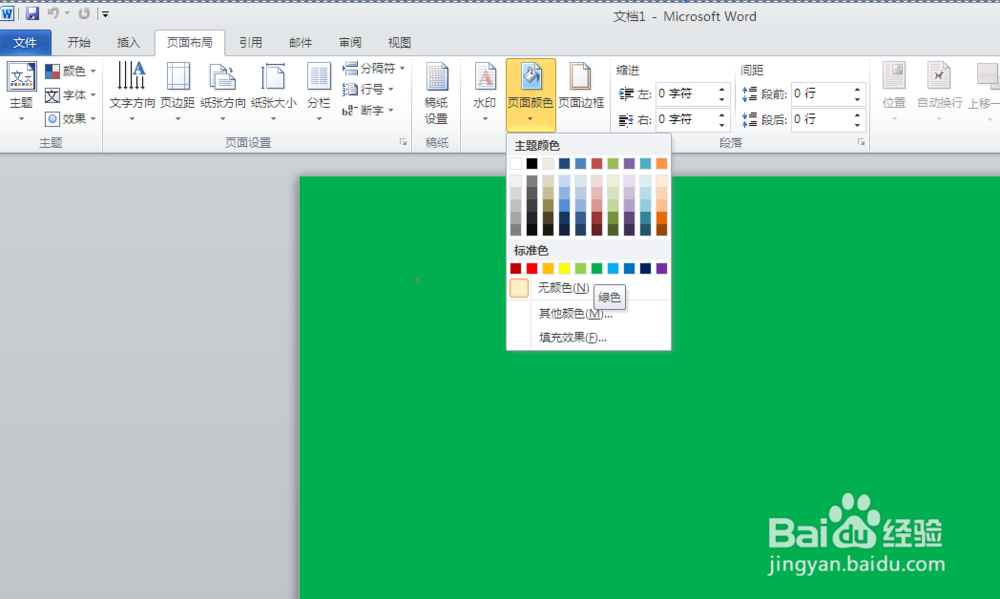The image size is (1000, 599).
Task: Open the 页面设置 dialog launcher
Action: pyautogui.click(x=403, y=142)
